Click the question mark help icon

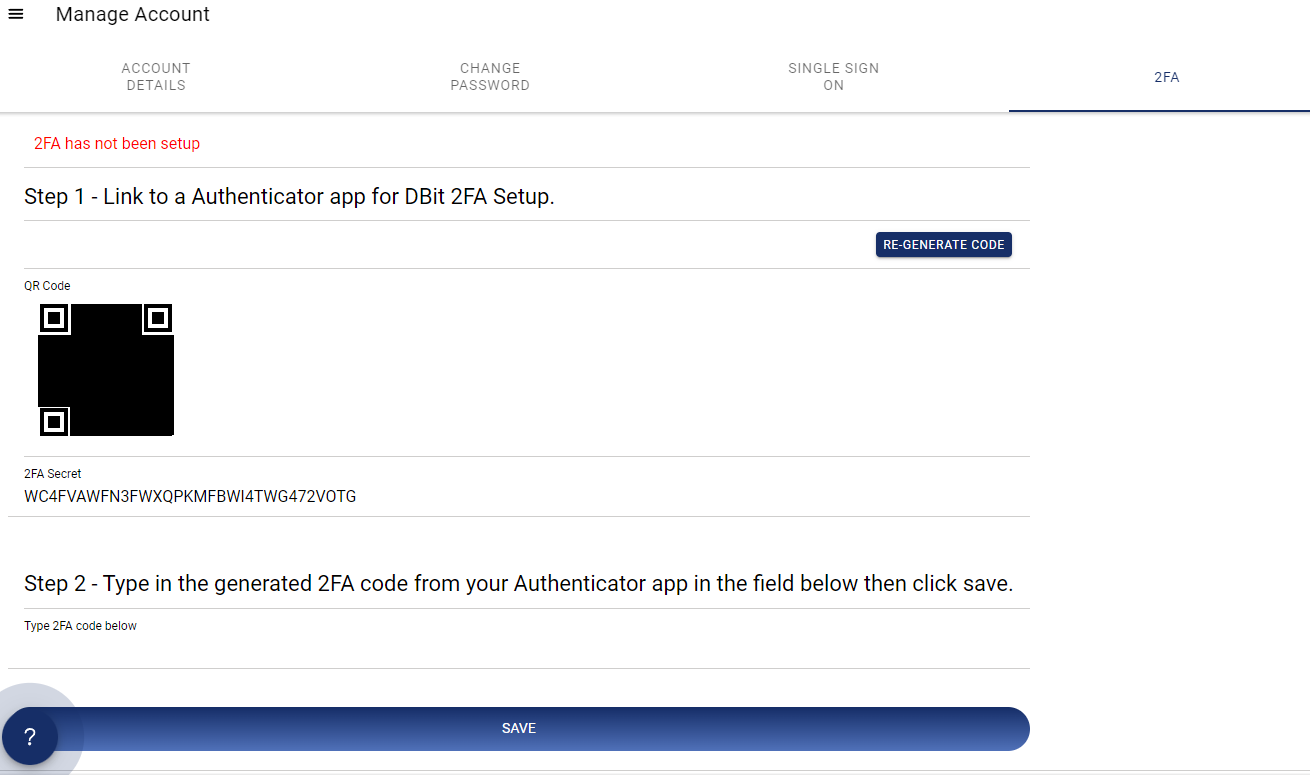click(x=30, y=737)
